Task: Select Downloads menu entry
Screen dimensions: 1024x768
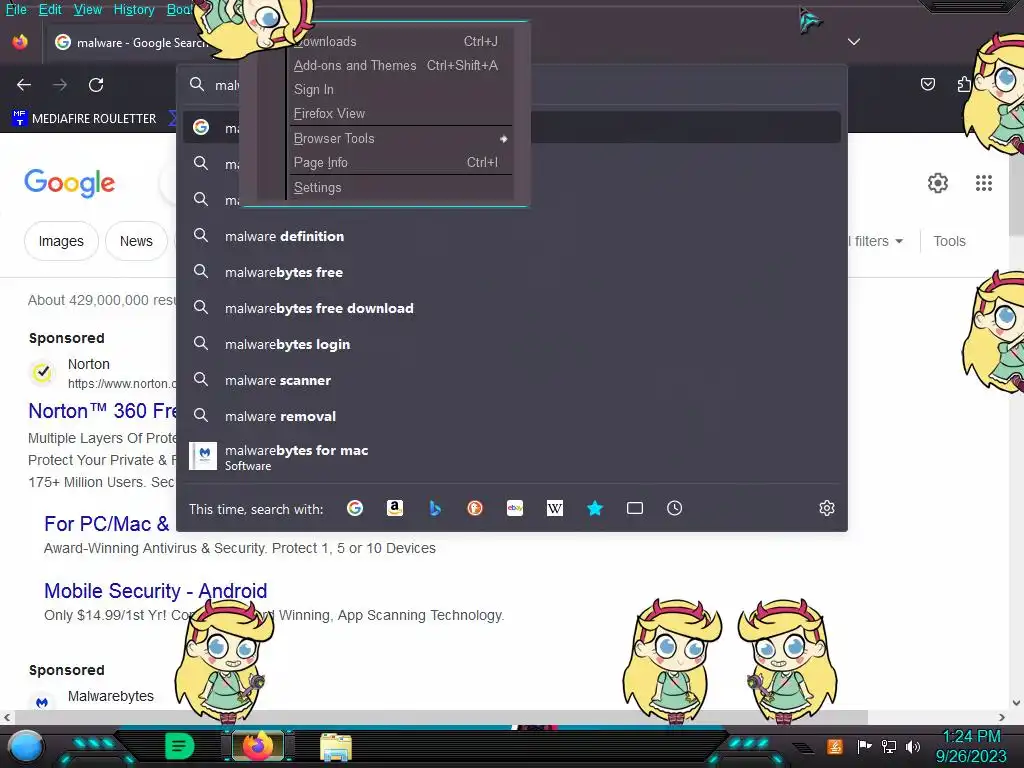Action: click(x=400, y=42)
